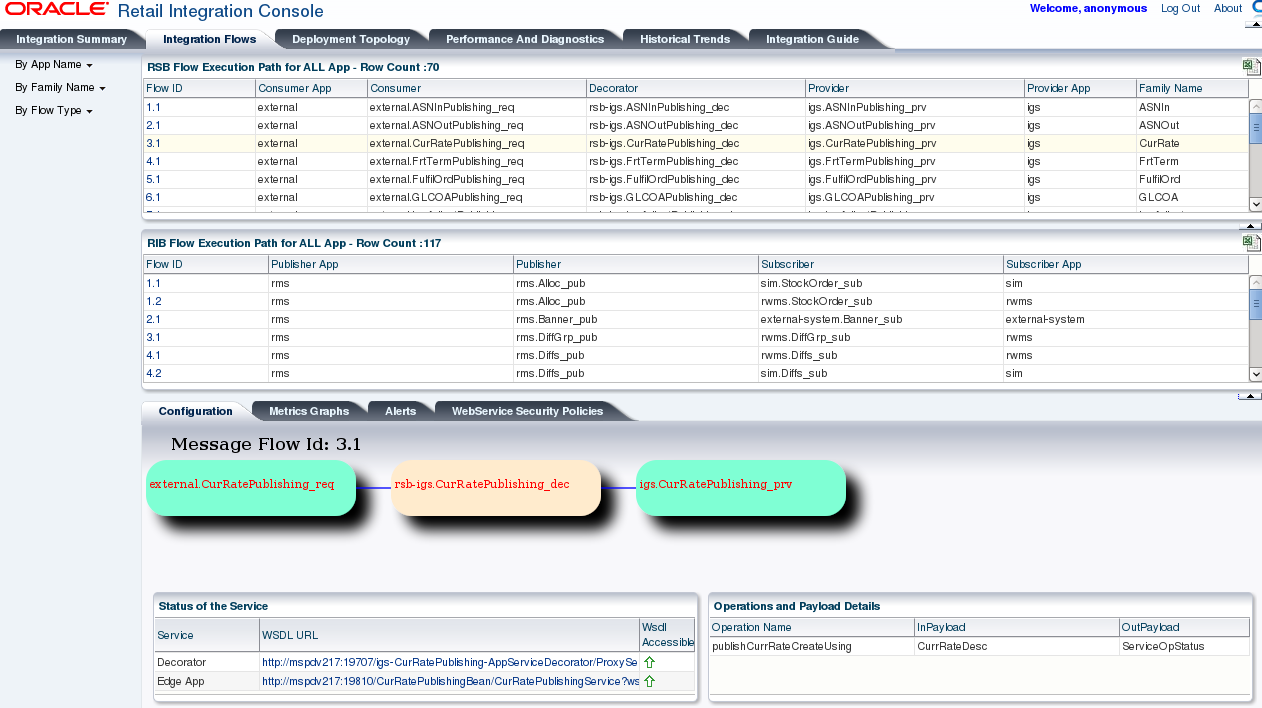Screen dimensions: 1262x708
Task: Open the Deployment Topology tab
Action: tap(351, 39)
